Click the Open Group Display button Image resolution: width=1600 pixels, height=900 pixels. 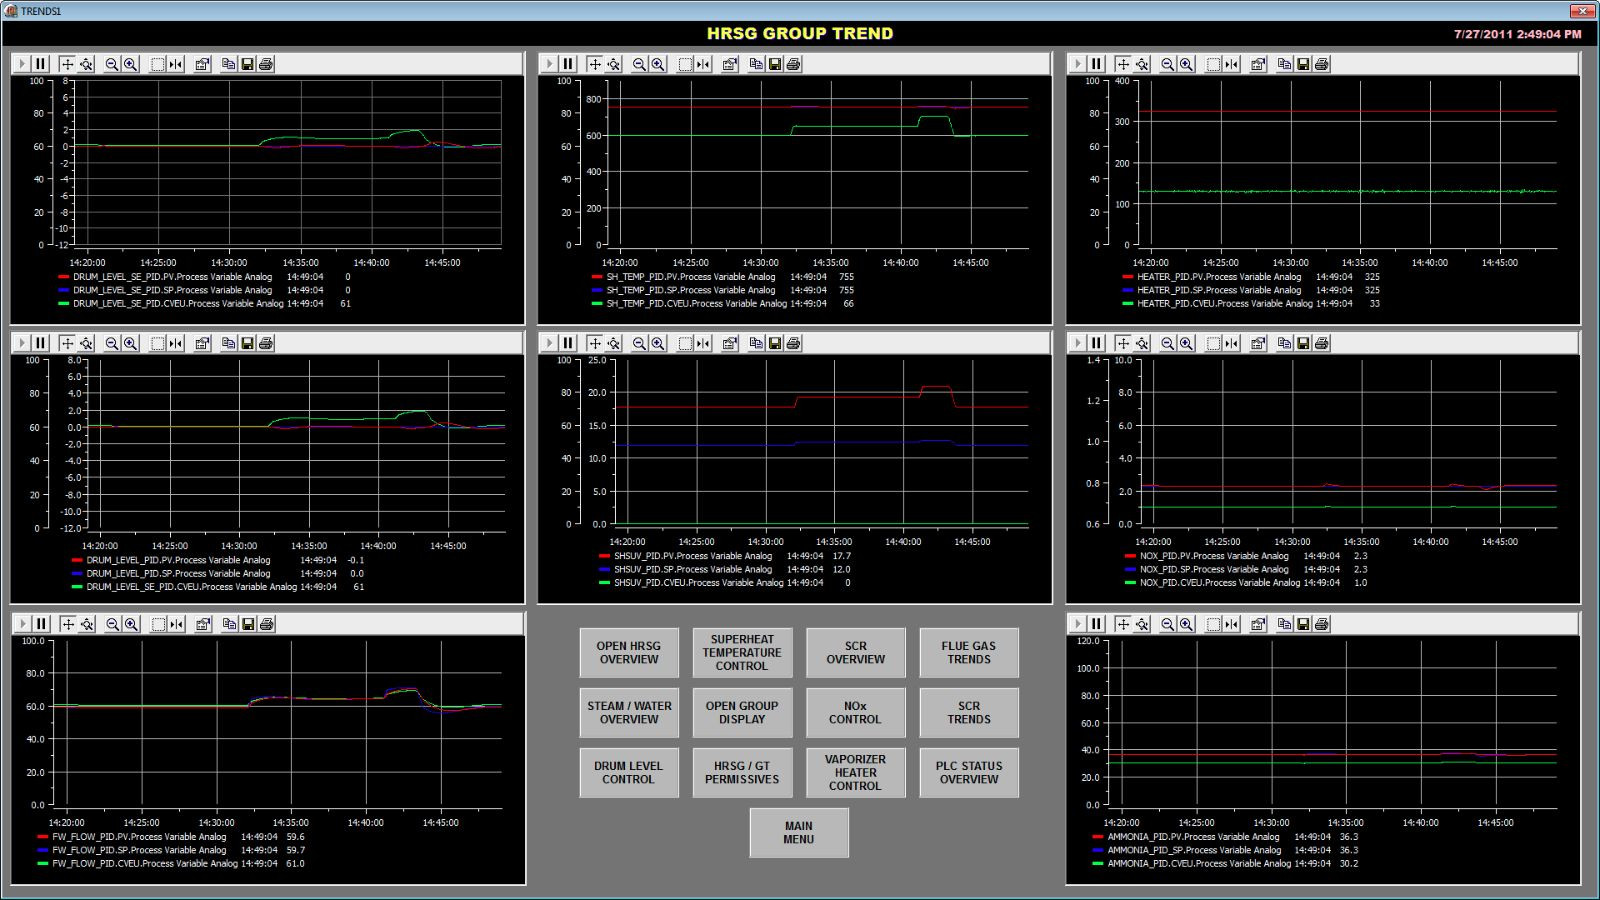coord(742,713)
